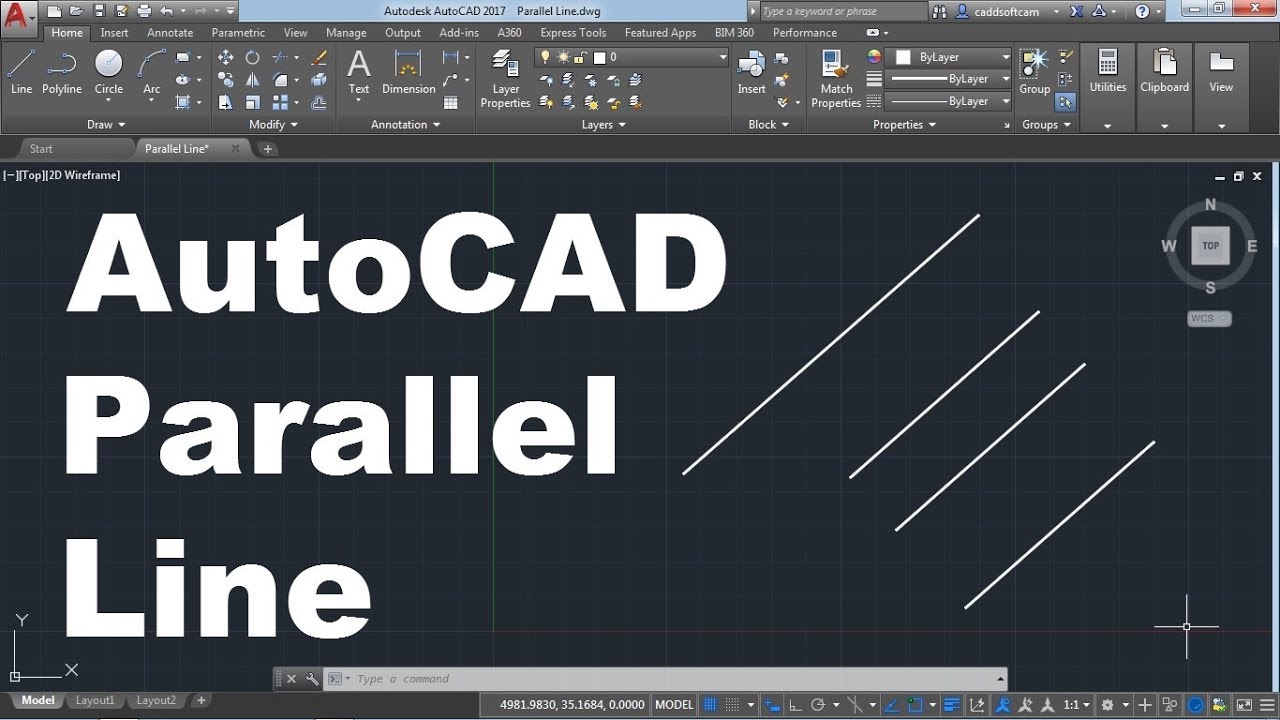Image resolution: width=1280 pixels, height=720 pixels.
Task: Click the Table tool in Annotation
Action: coord(451,102)
